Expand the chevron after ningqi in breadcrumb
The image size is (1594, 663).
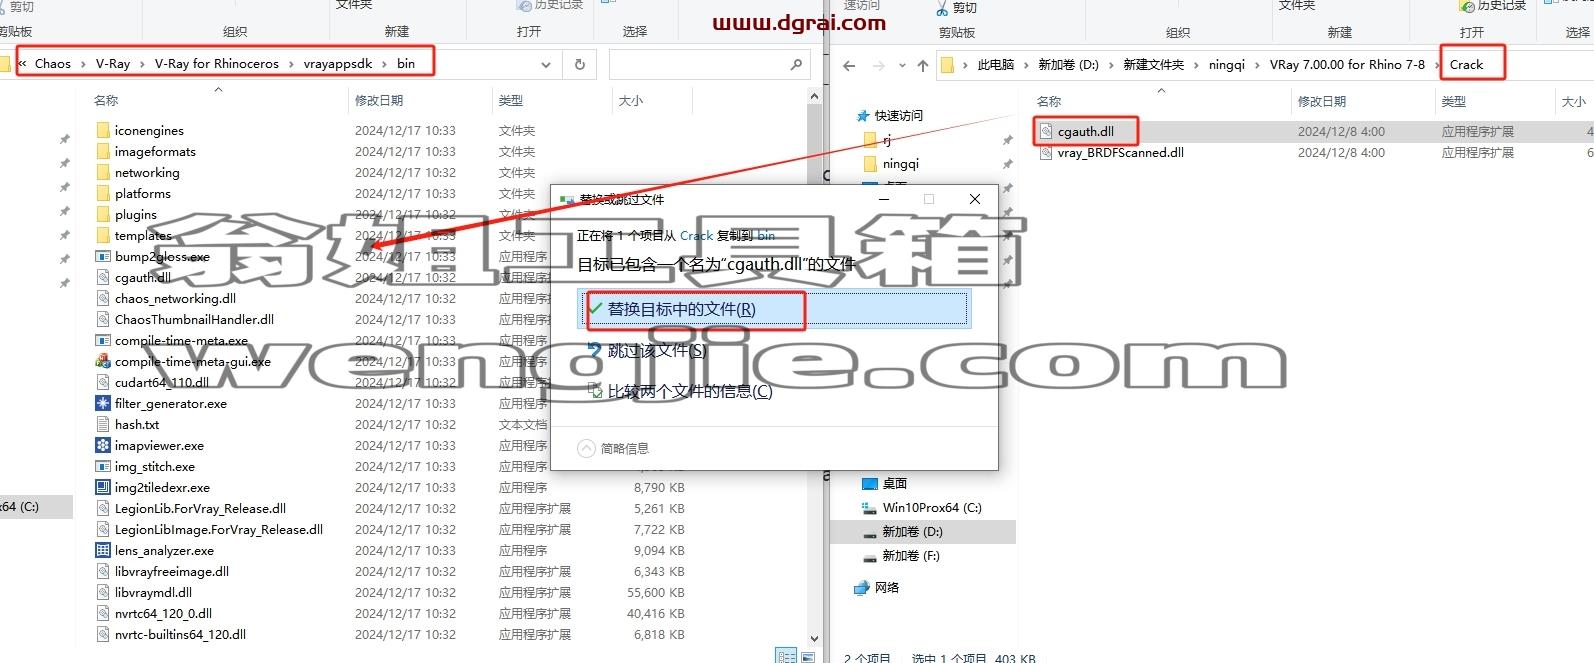(1257, 65)
